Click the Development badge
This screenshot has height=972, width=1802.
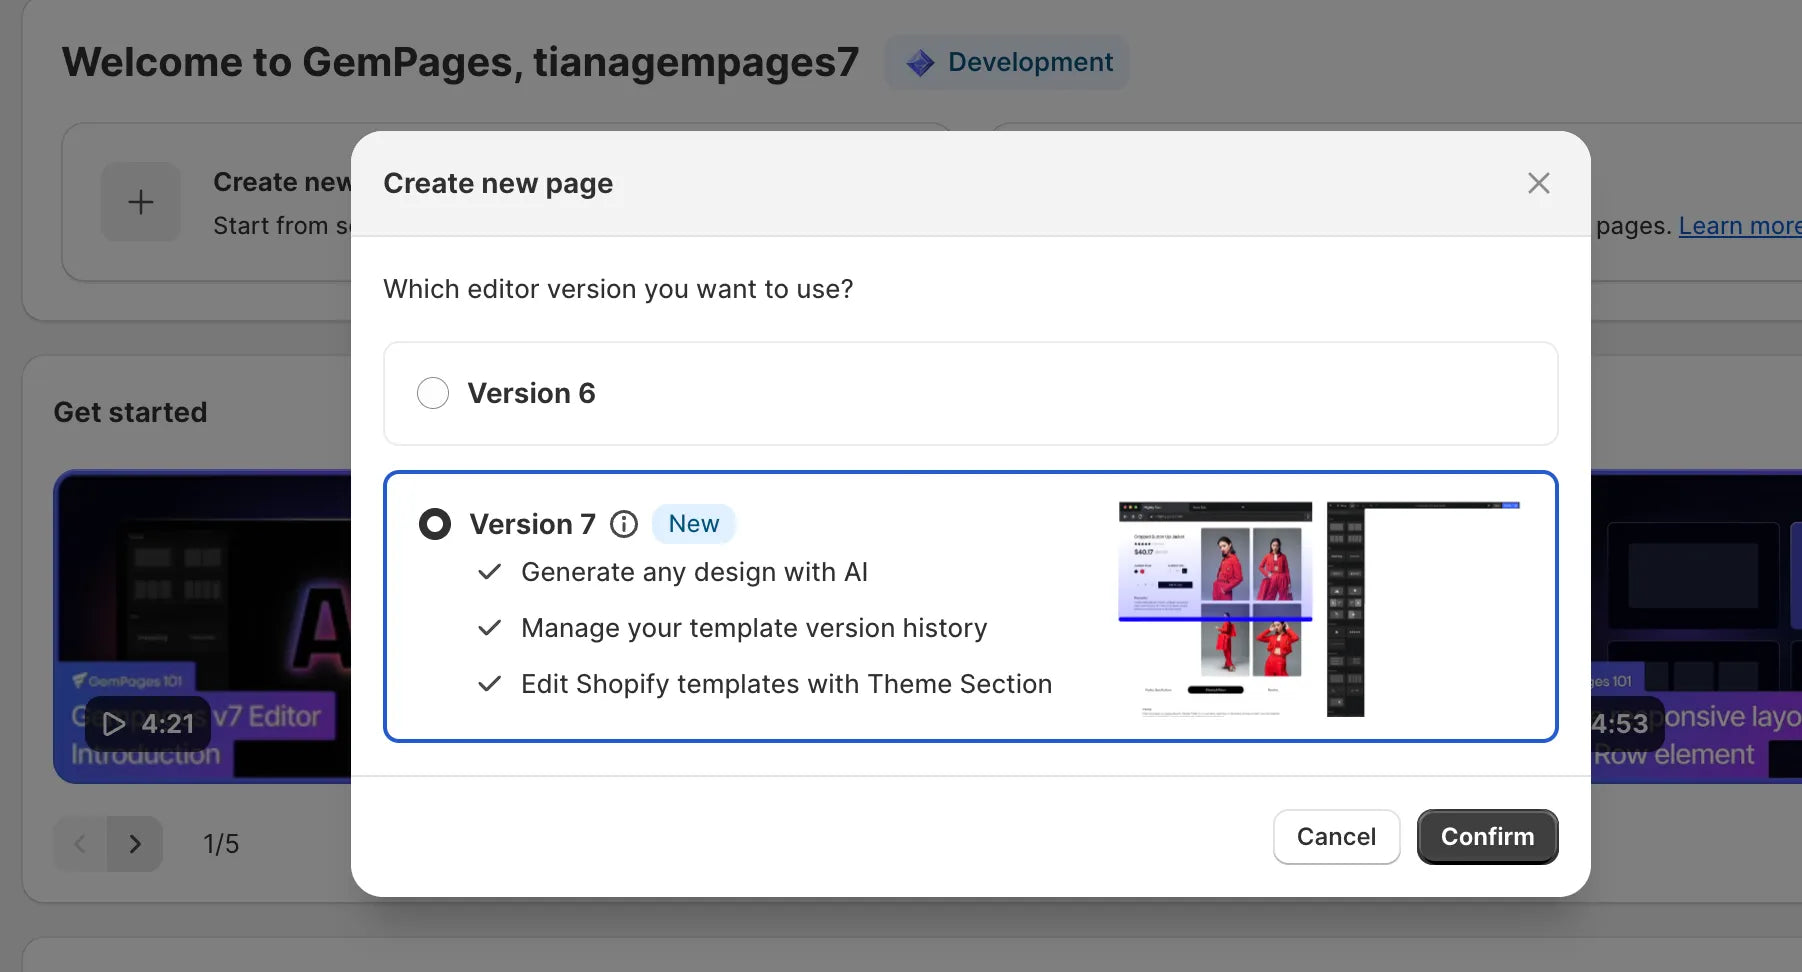1008,62
